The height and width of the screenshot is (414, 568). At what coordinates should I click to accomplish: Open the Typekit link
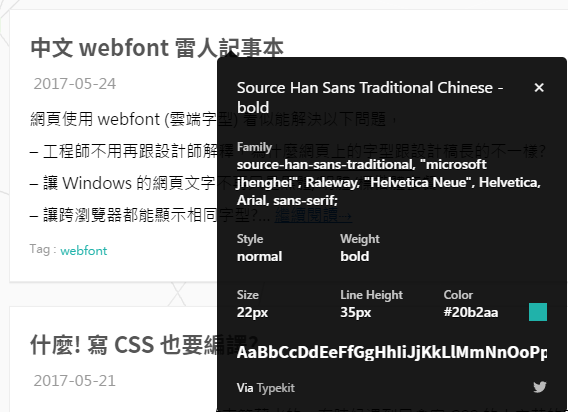point(276,388)
